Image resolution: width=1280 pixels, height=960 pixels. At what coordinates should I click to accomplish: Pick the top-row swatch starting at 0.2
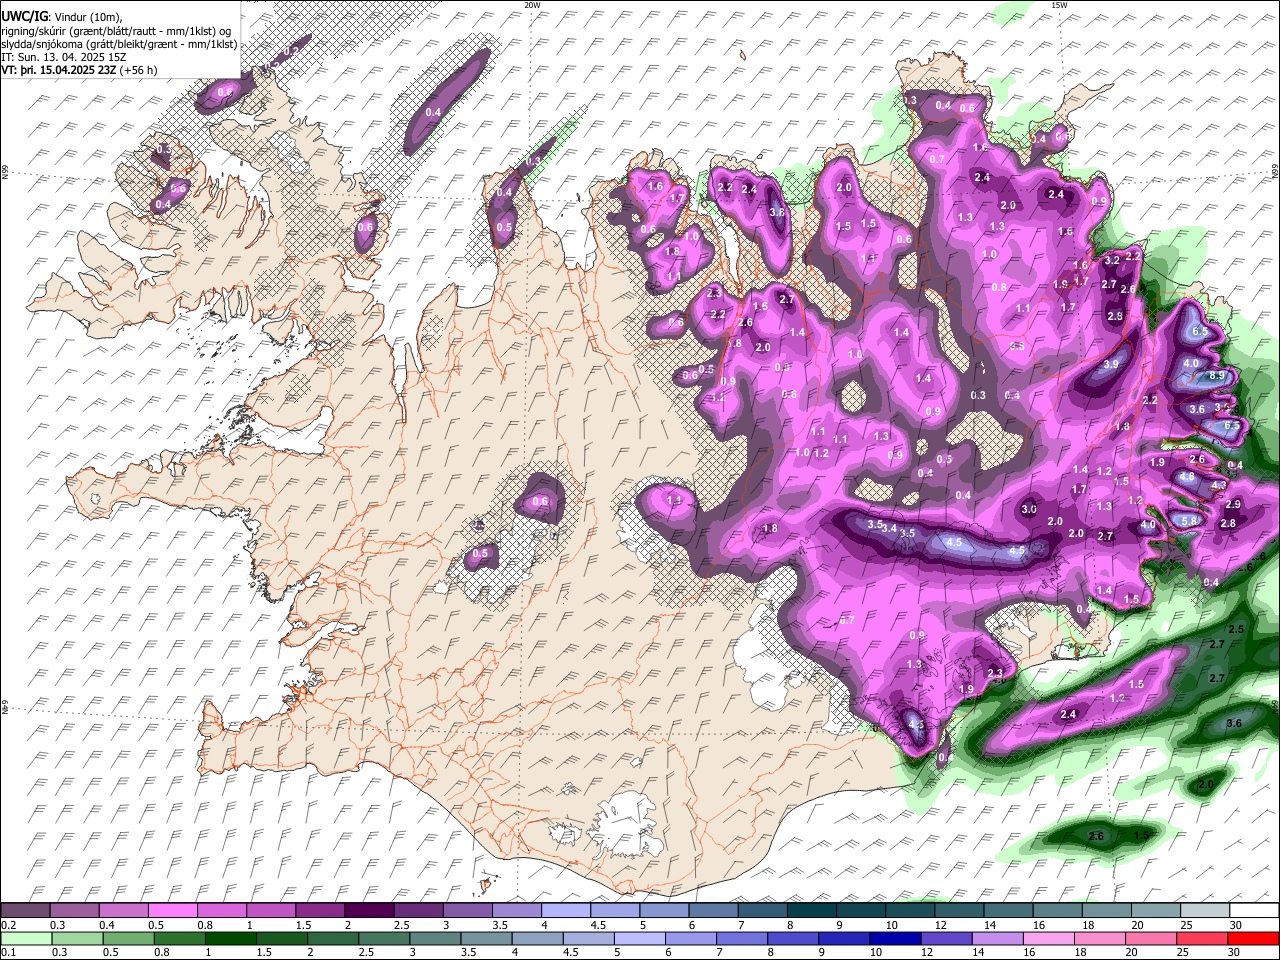25,911
